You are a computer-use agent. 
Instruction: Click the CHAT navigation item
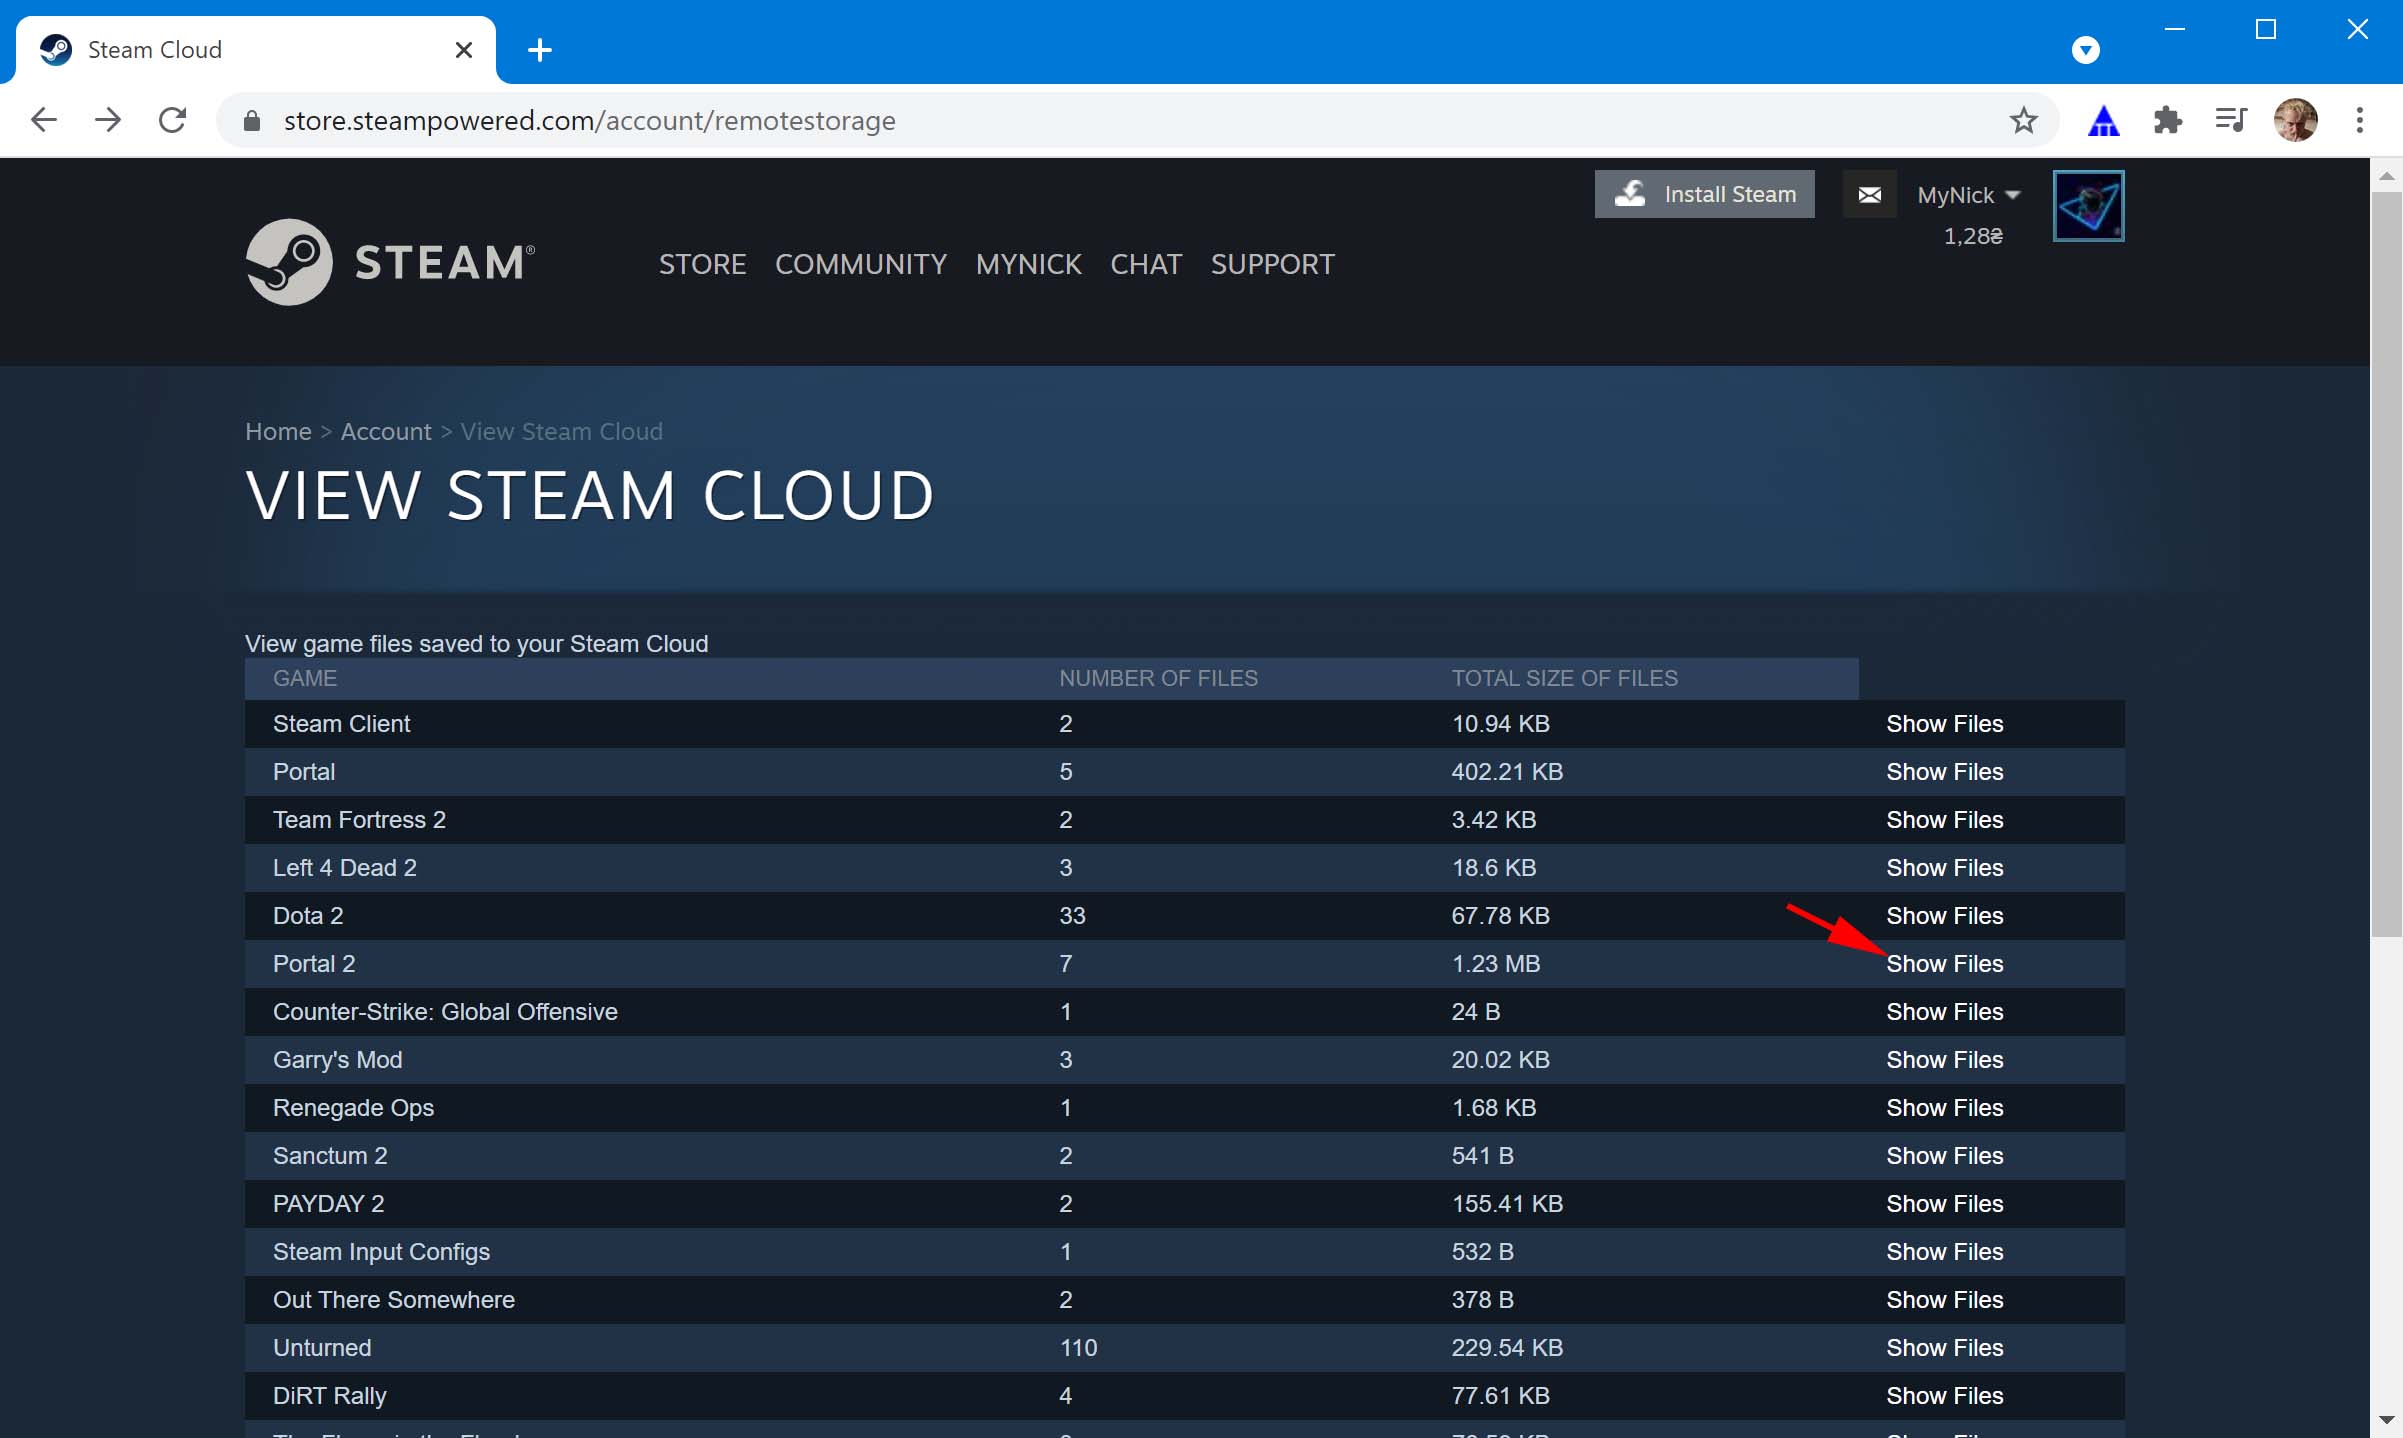[1145, 264]
